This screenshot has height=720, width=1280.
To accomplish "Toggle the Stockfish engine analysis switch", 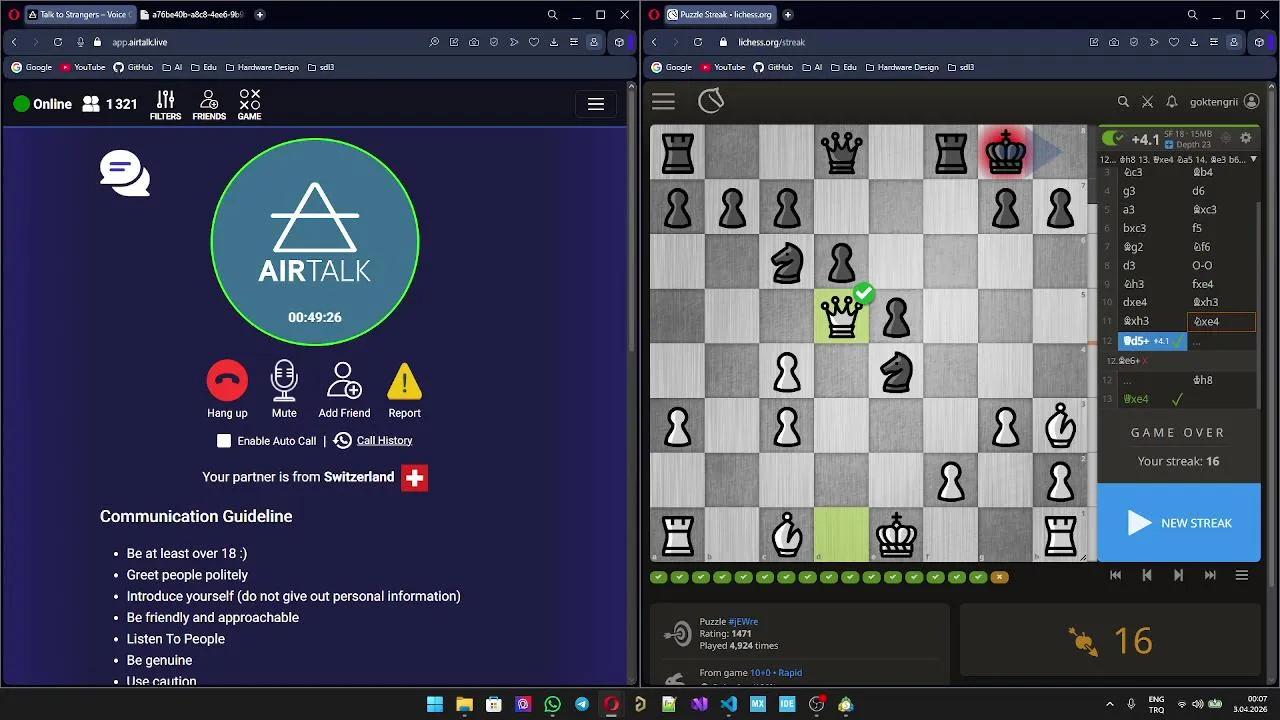I will 1113,138.
